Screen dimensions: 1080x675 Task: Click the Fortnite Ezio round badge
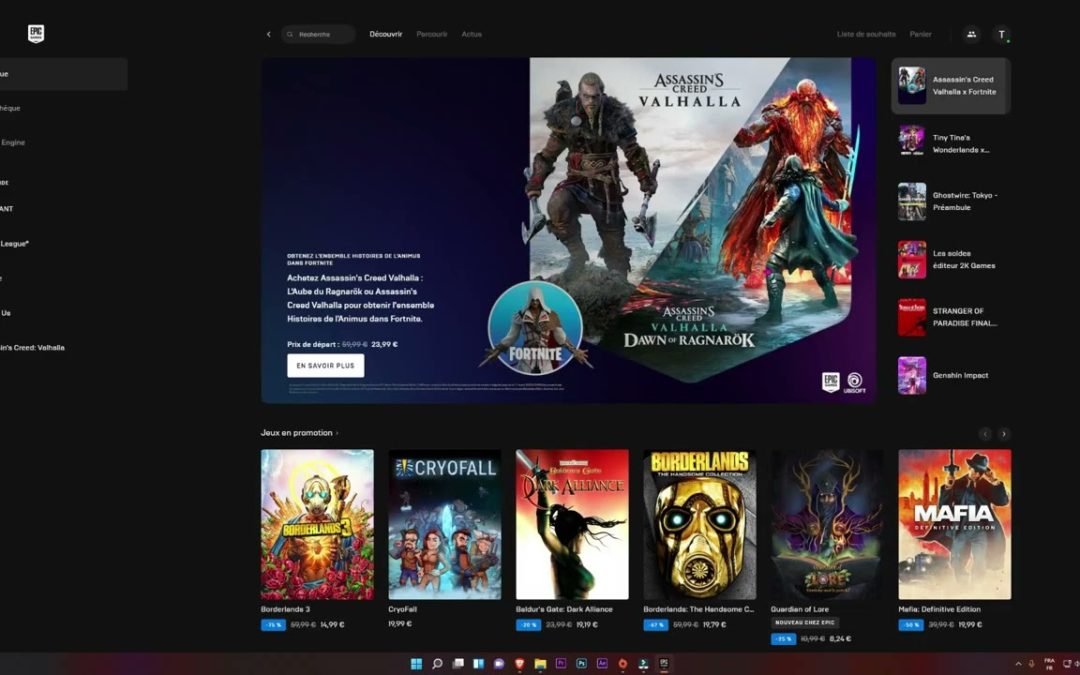click(x=535, y=327)
